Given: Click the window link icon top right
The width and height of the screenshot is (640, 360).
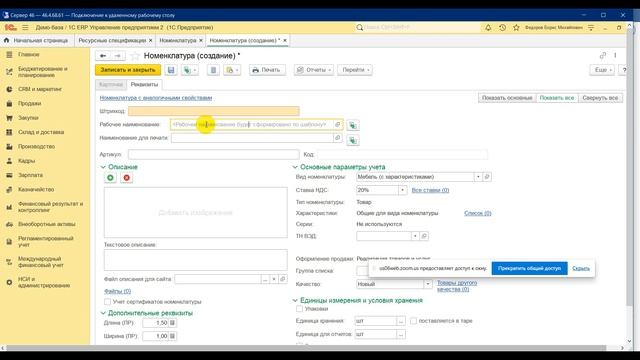Looking at the screenshot, I should tap(603, 56).
